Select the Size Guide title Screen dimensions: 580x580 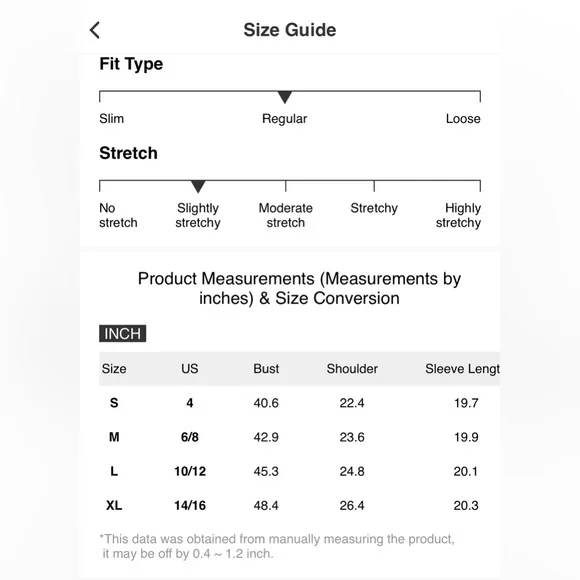[290, 30]
